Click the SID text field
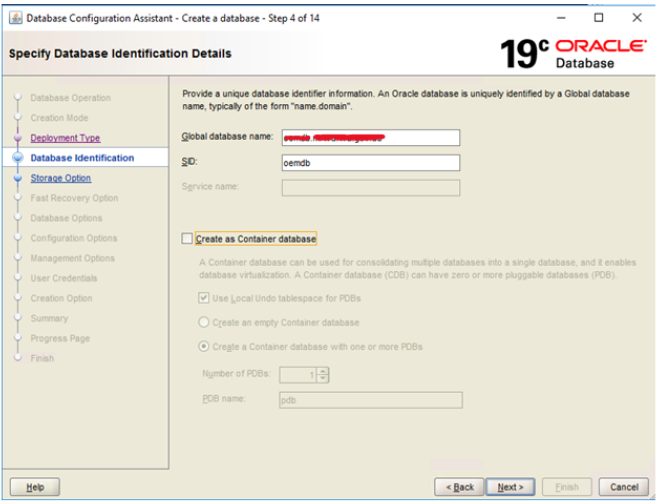Image resolution: width=664 pixels, height=502 pixels. tap(371, 163)
